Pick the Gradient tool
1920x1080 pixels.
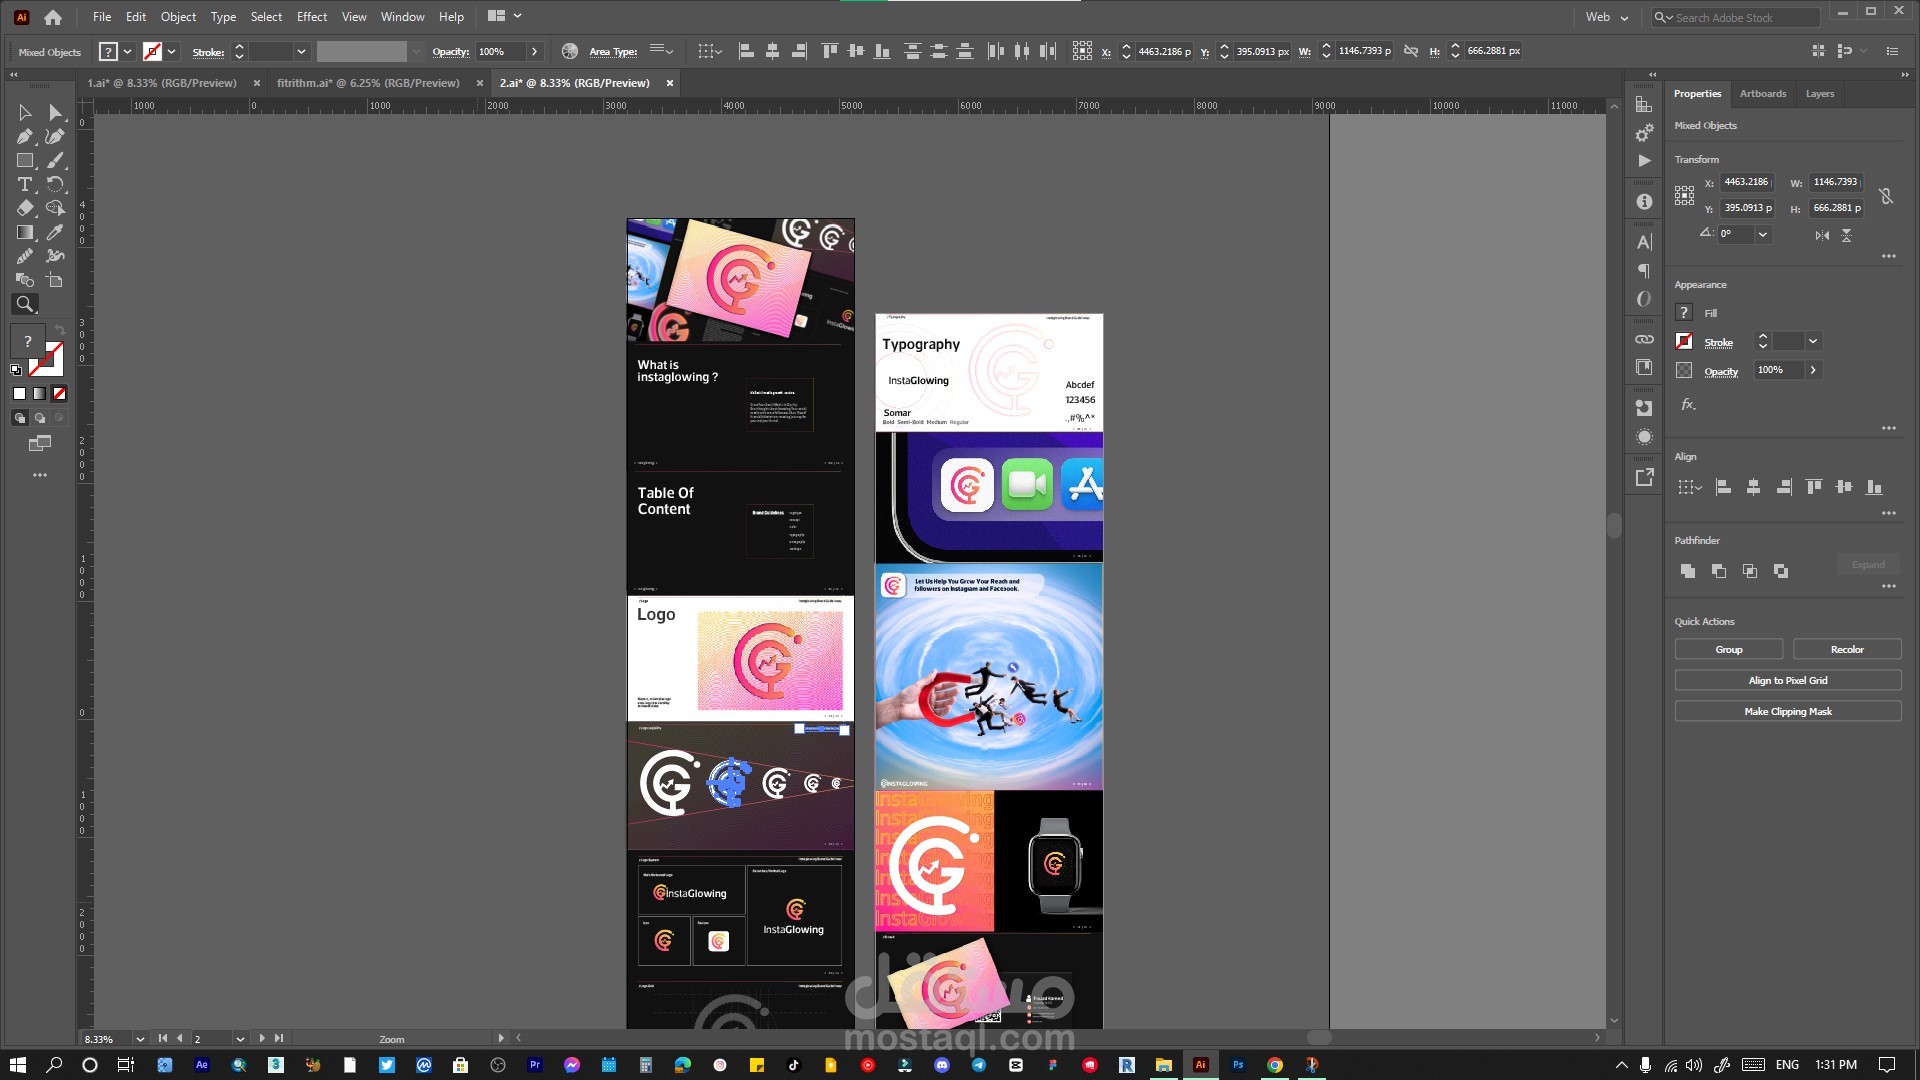click(x=25, y=232)
